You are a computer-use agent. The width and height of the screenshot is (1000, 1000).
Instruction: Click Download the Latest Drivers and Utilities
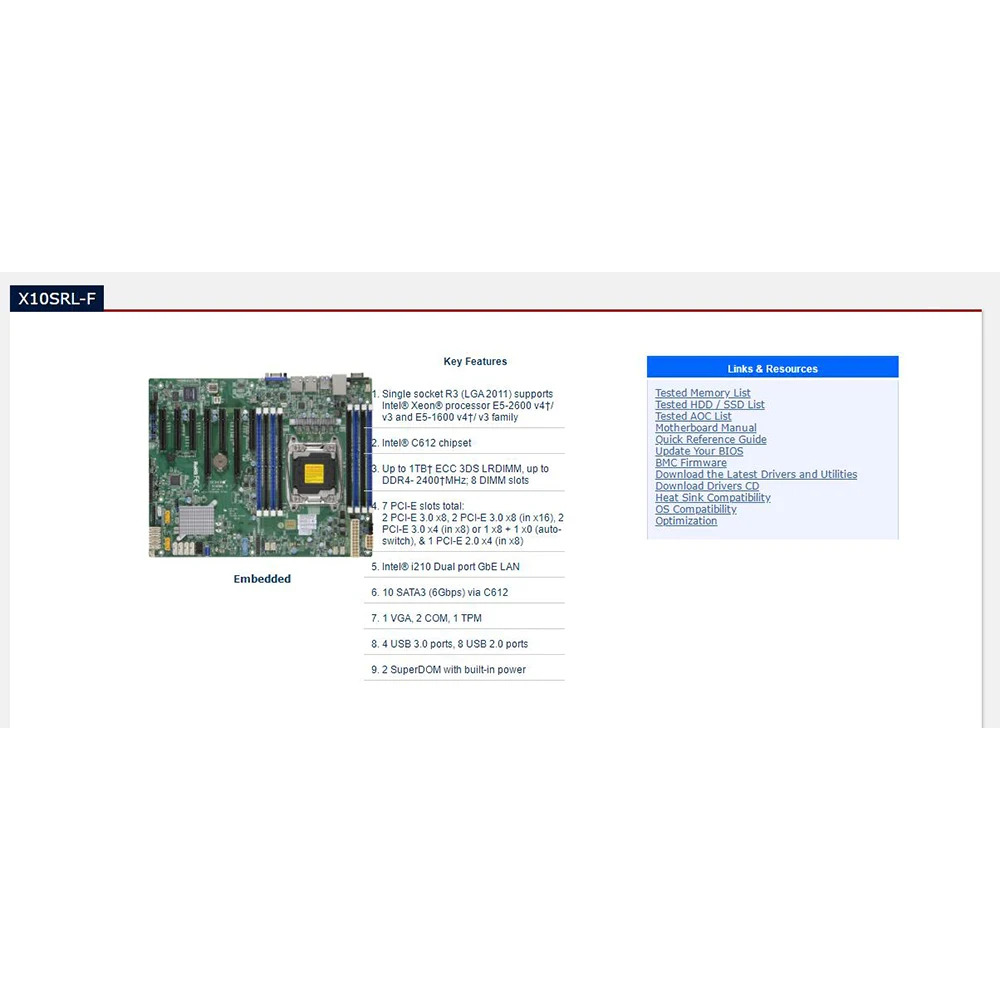(x=756, y=474)
